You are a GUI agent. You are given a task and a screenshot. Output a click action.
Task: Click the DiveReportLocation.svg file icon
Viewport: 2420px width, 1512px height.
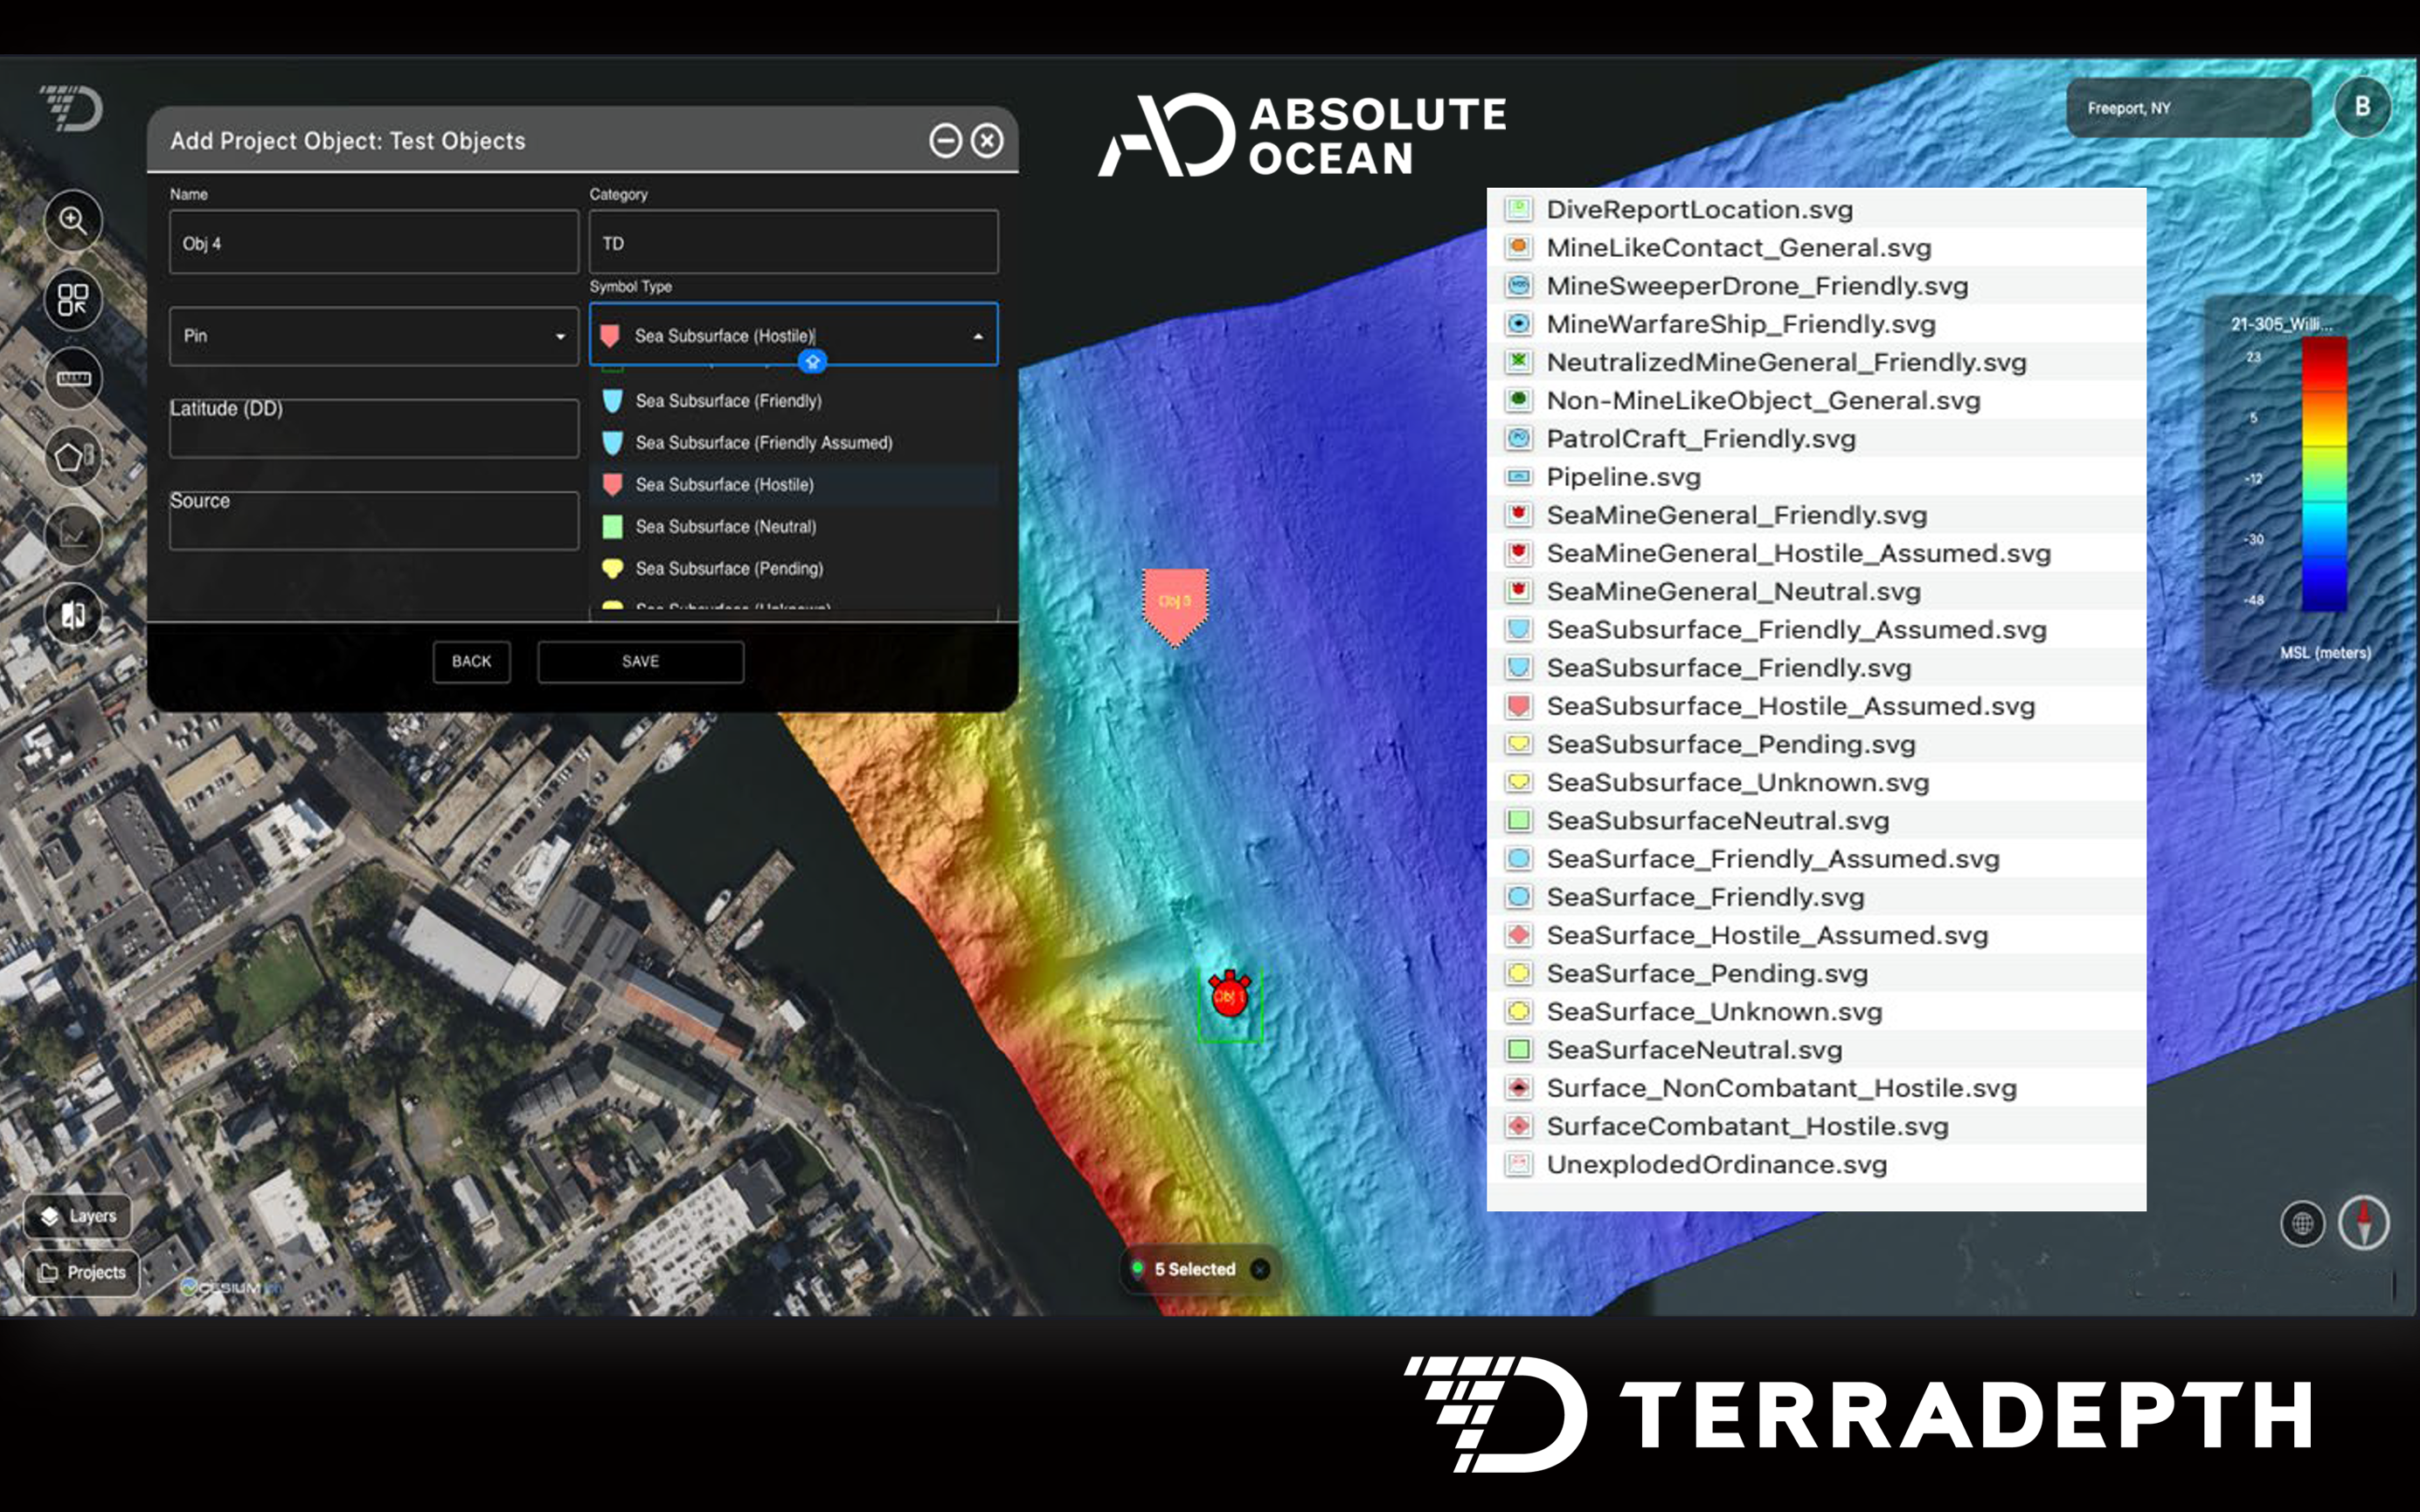click(x=1519, y=209)
